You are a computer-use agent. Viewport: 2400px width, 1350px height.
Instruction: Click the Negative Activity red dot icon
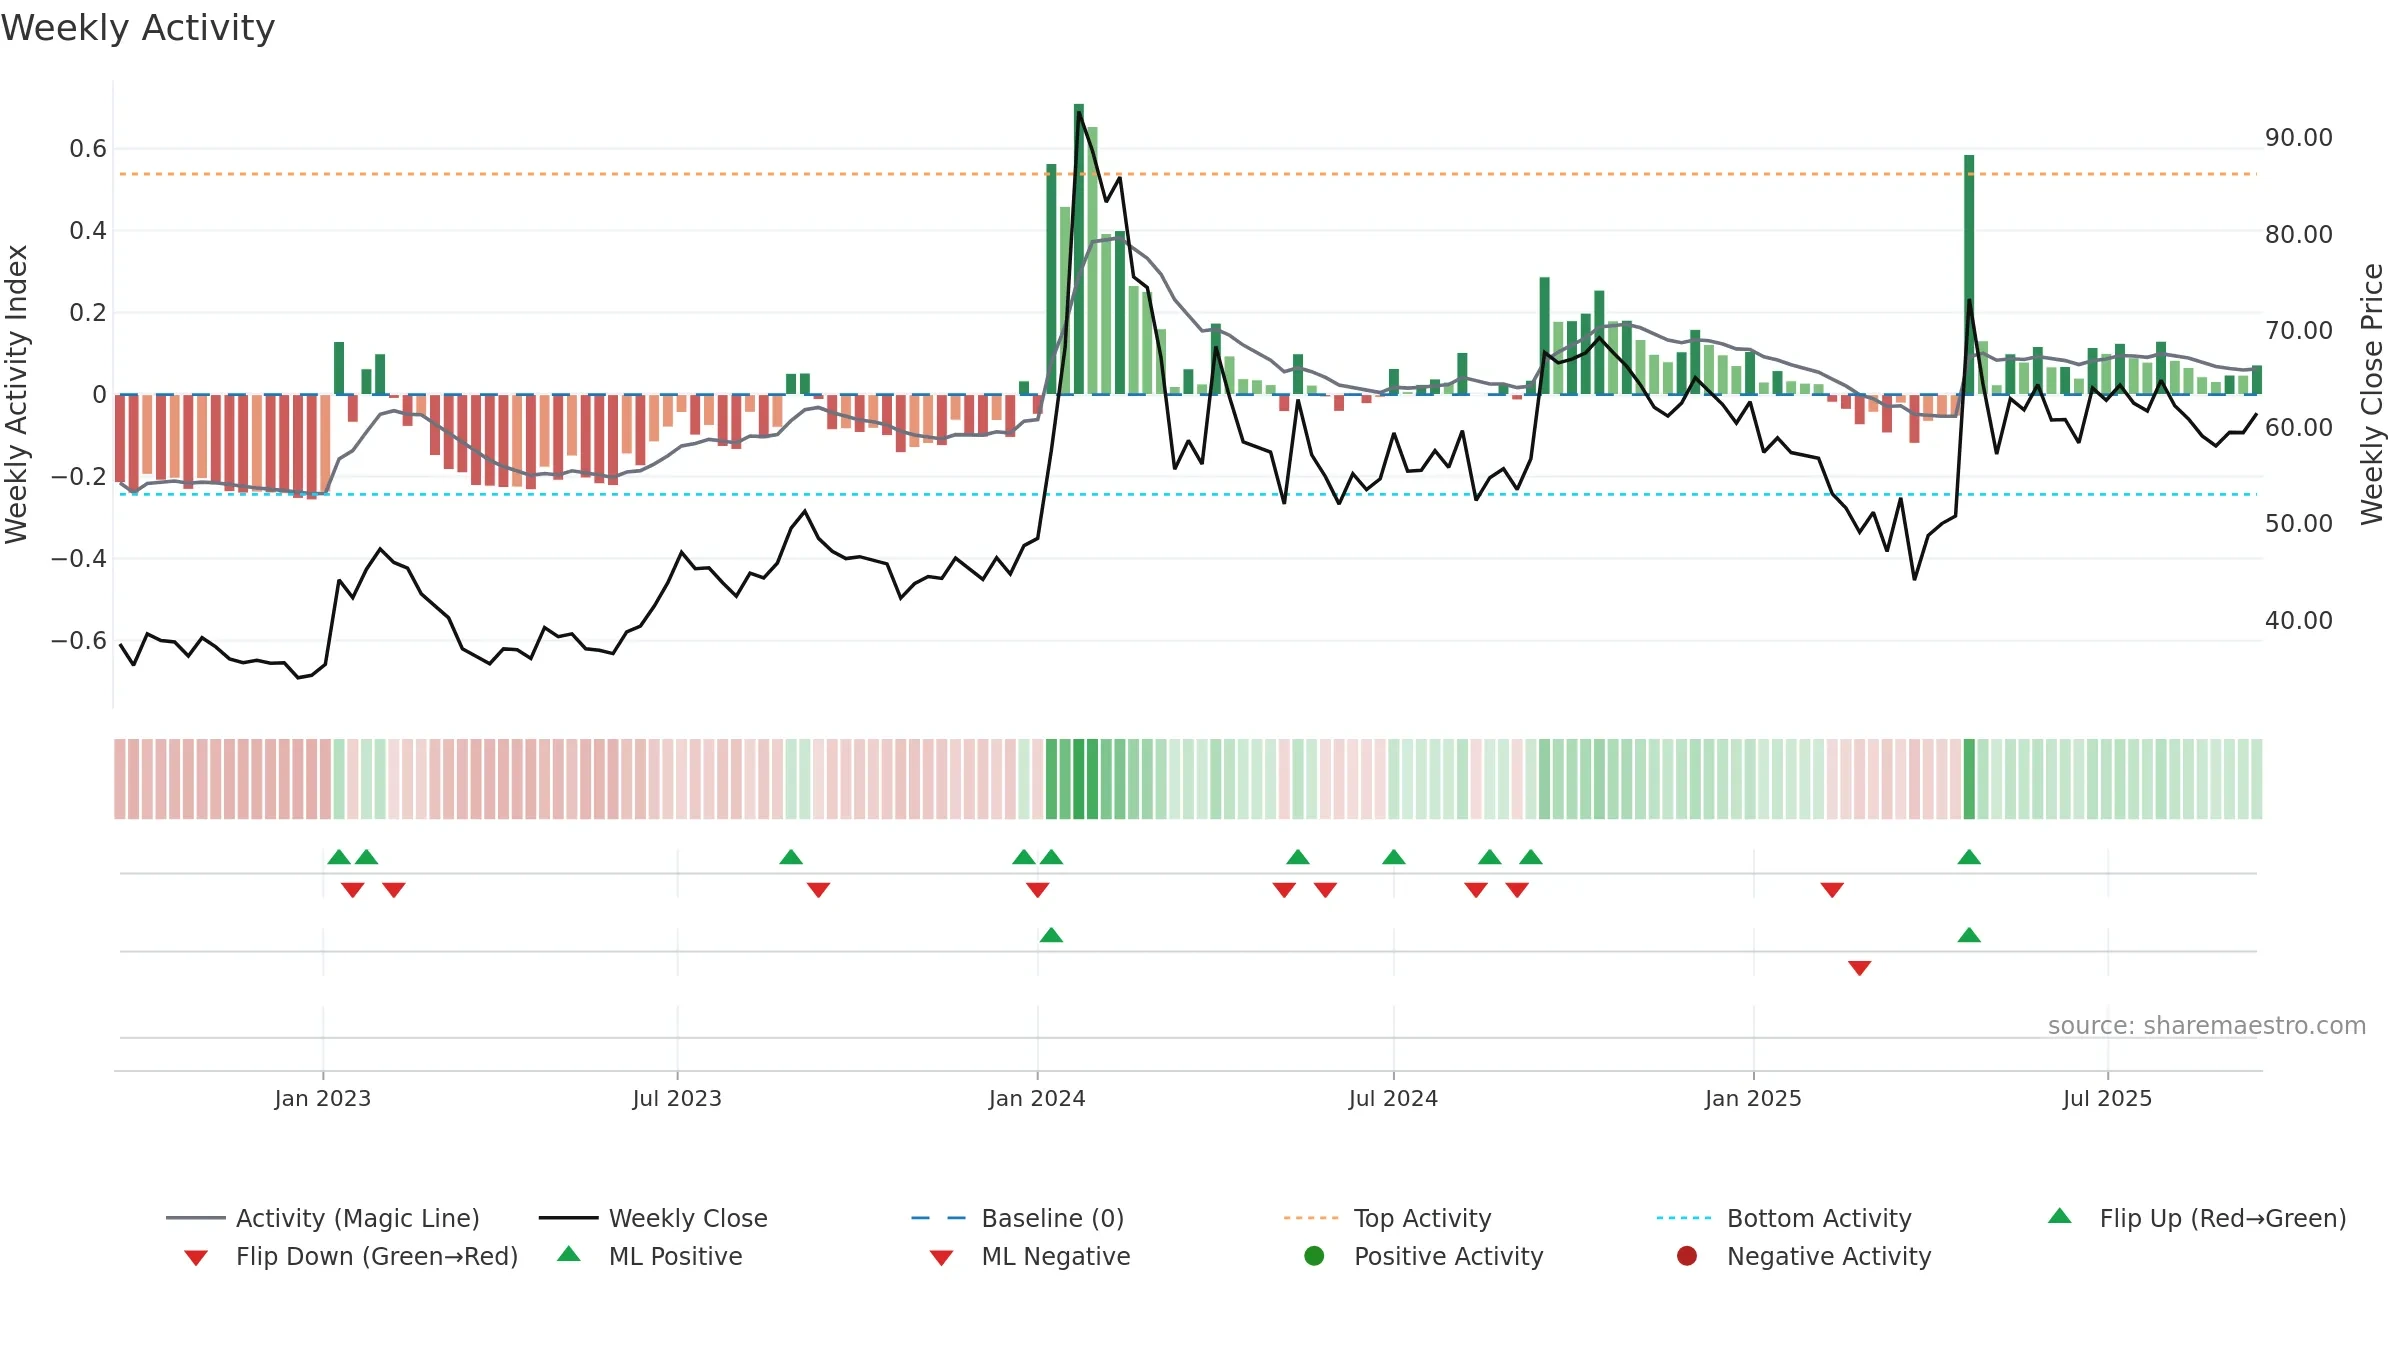point(1687,1255)
